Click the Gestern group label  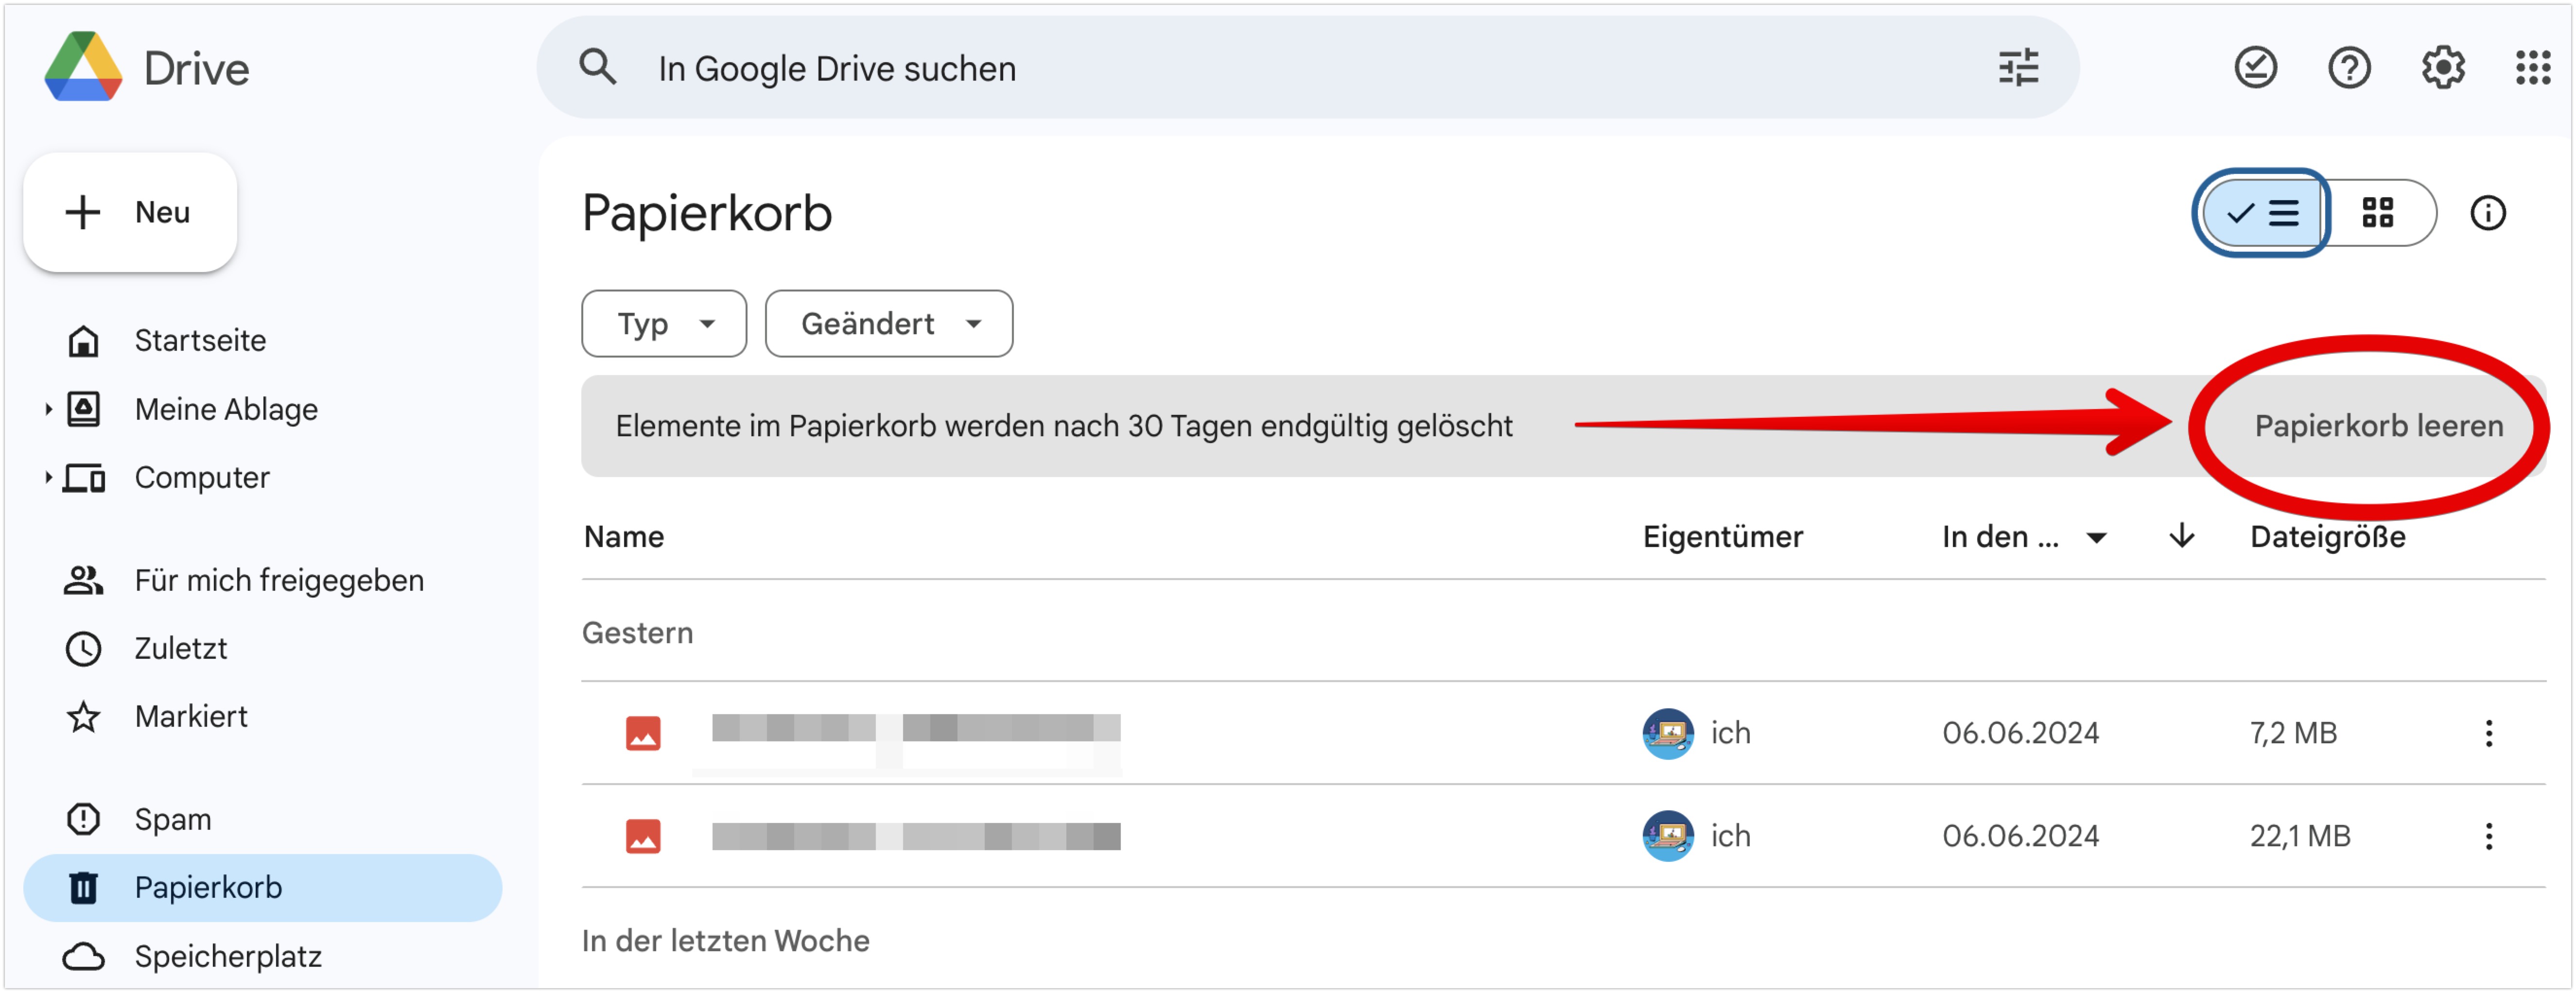[x=637, y=633]
